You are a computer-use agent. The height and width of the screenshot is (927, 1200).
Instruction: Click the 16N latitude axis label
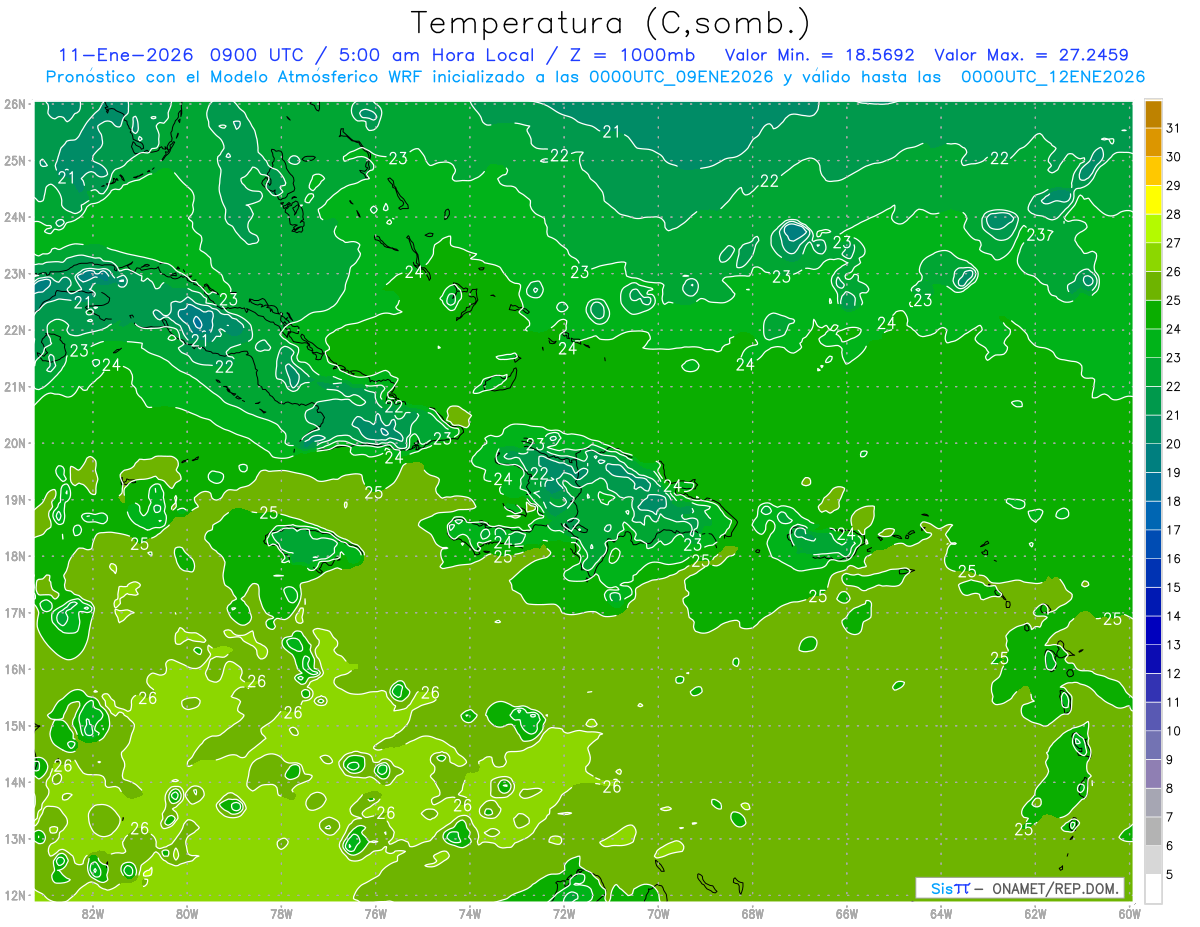click(14, 669)
